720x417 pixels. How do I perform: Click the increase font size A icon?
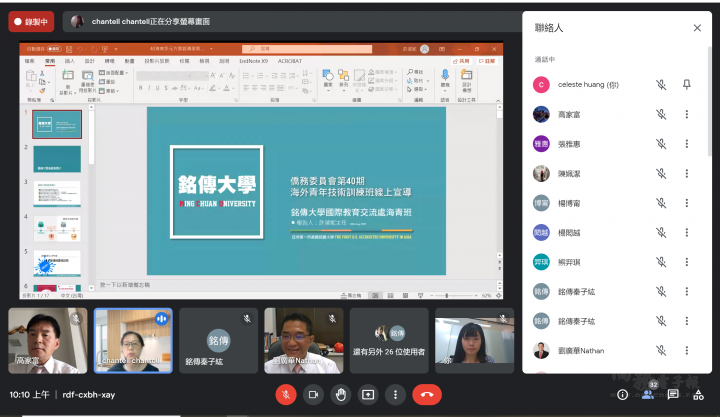click(x=213, y=75)
